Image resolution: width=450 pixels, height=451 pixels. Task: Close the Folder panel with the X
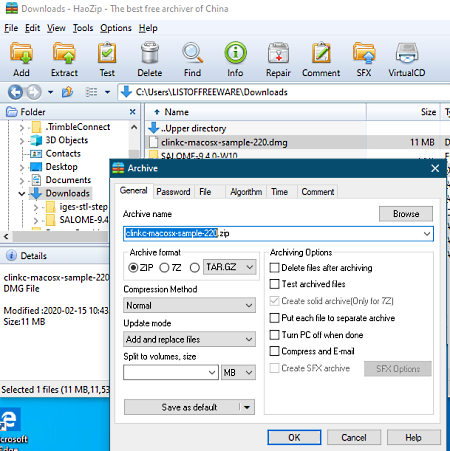(x=133, y=112)
